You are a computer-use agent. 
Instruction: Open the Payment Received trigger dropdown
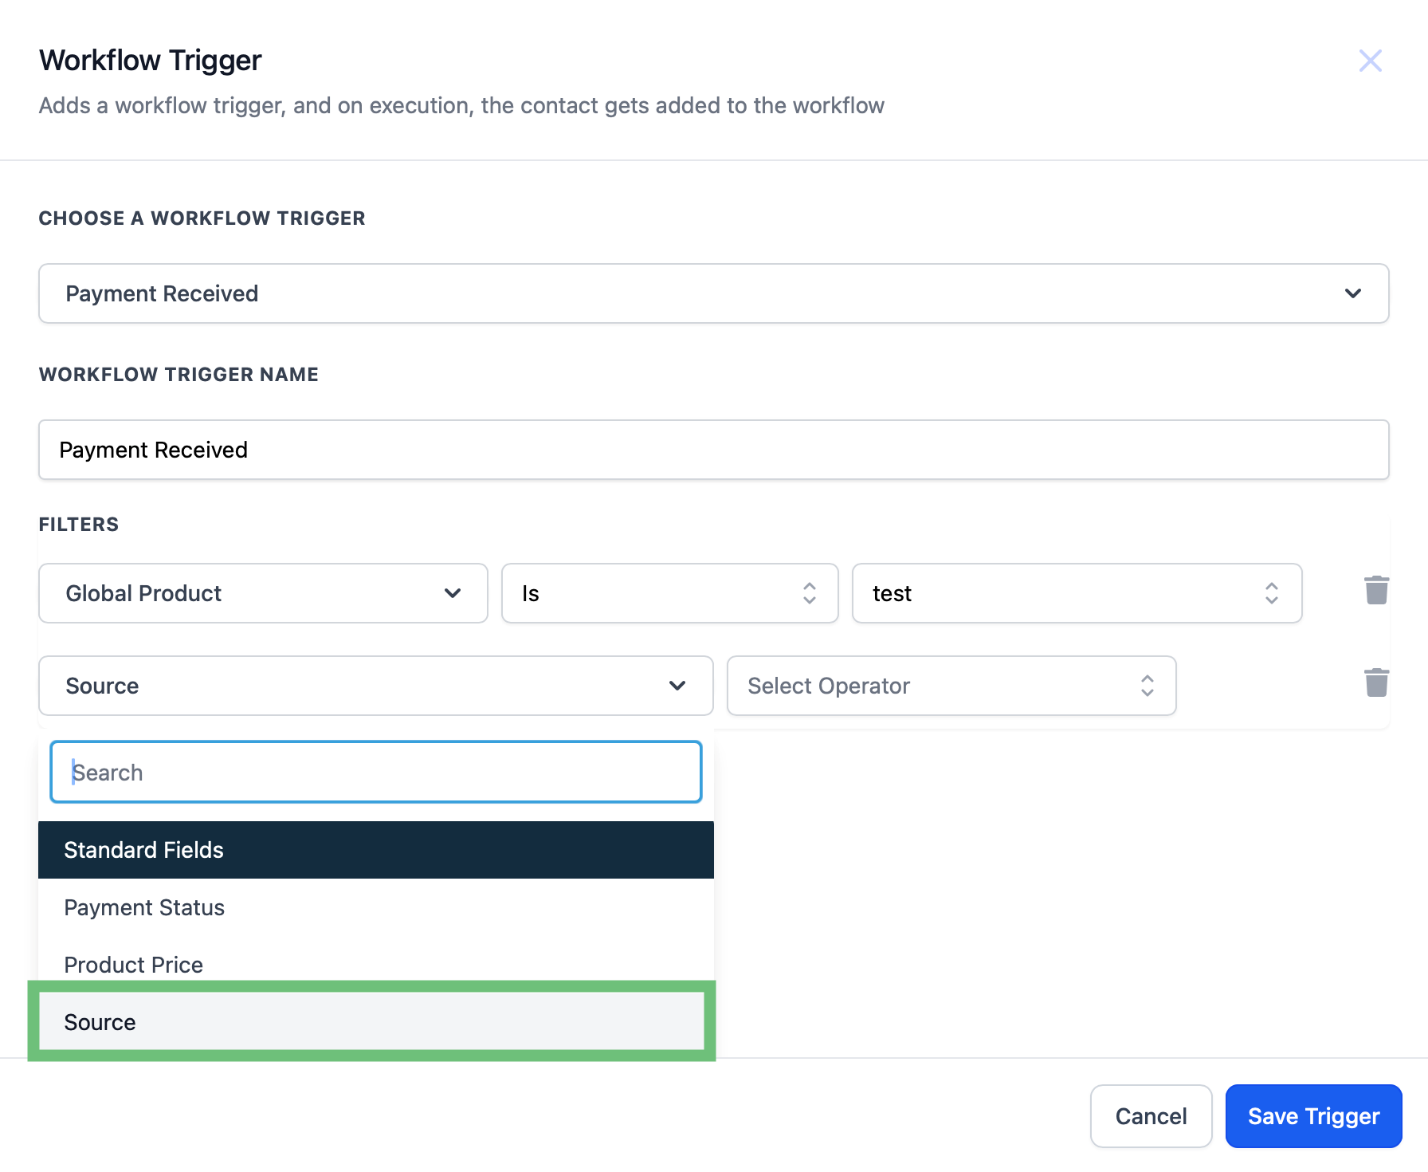(x=713, y=293)
